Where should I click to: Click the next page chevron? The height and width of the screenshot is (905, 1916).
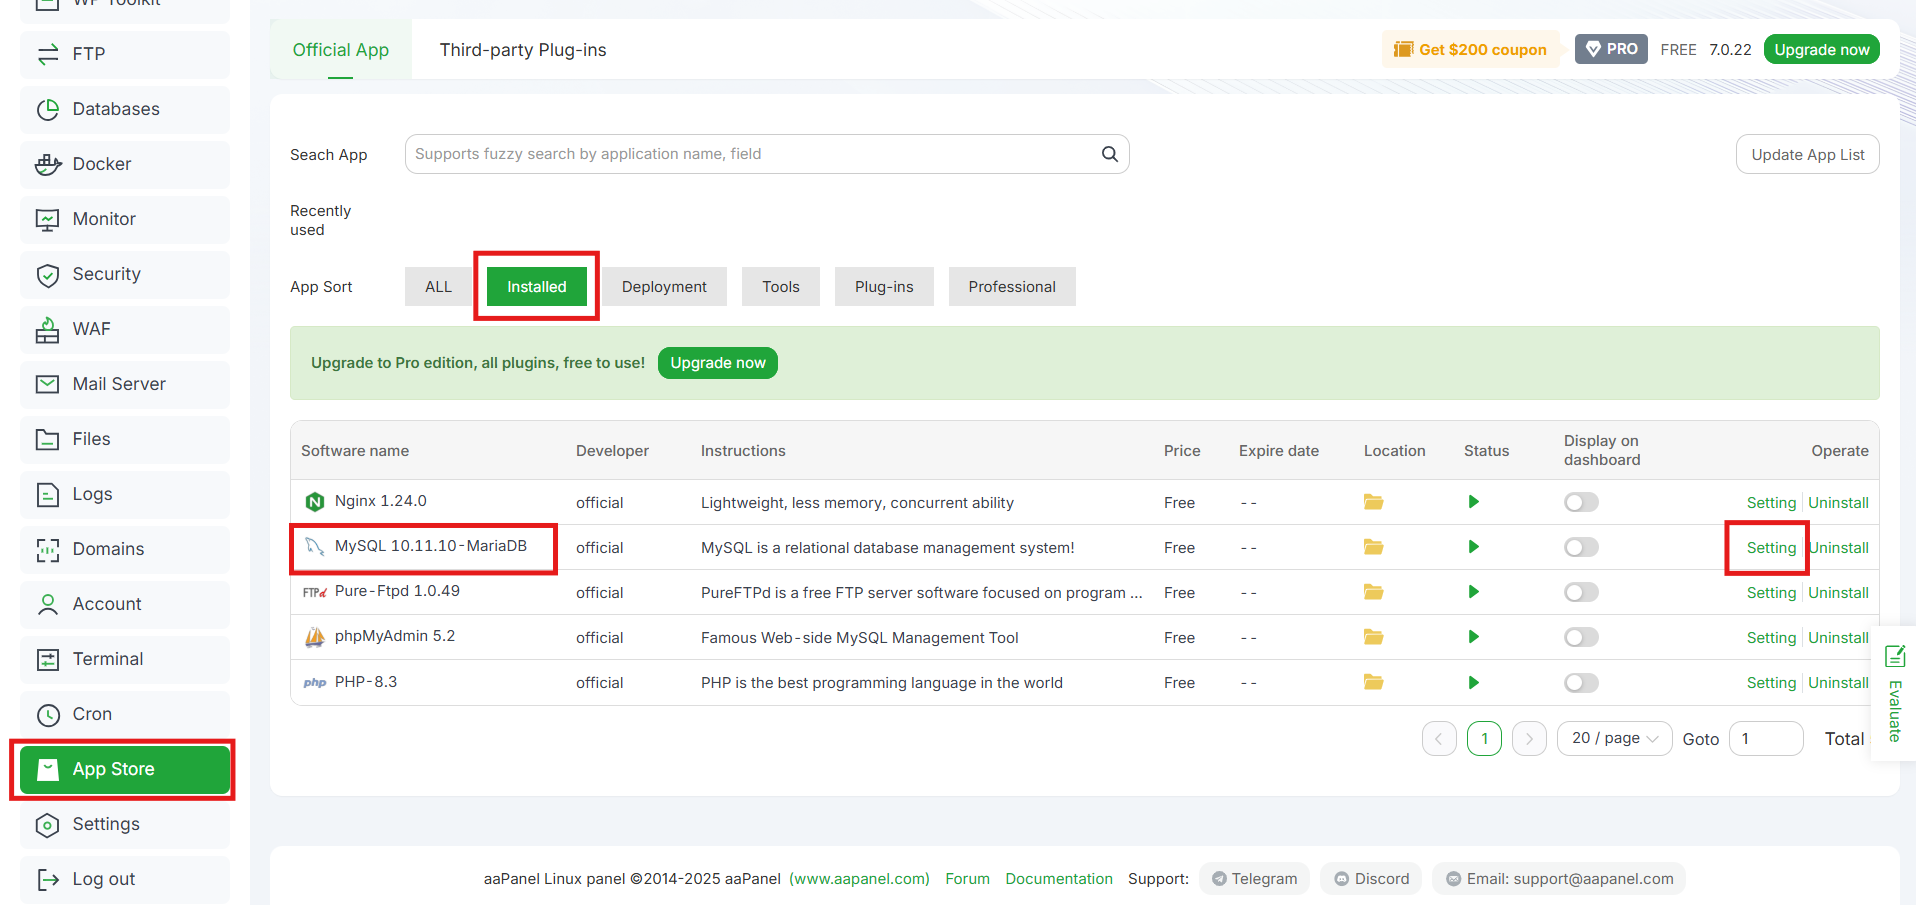point(1529,738)
